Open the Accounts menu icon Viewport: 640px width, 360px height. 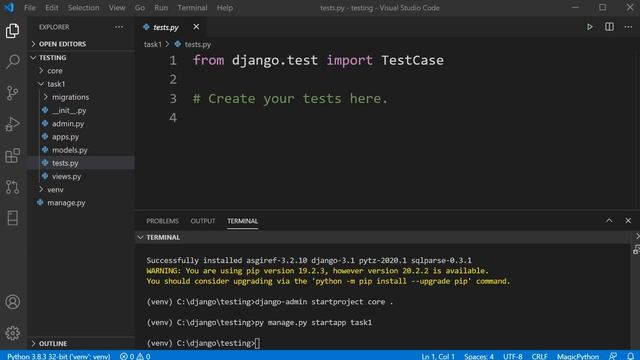tap(12, 302)
